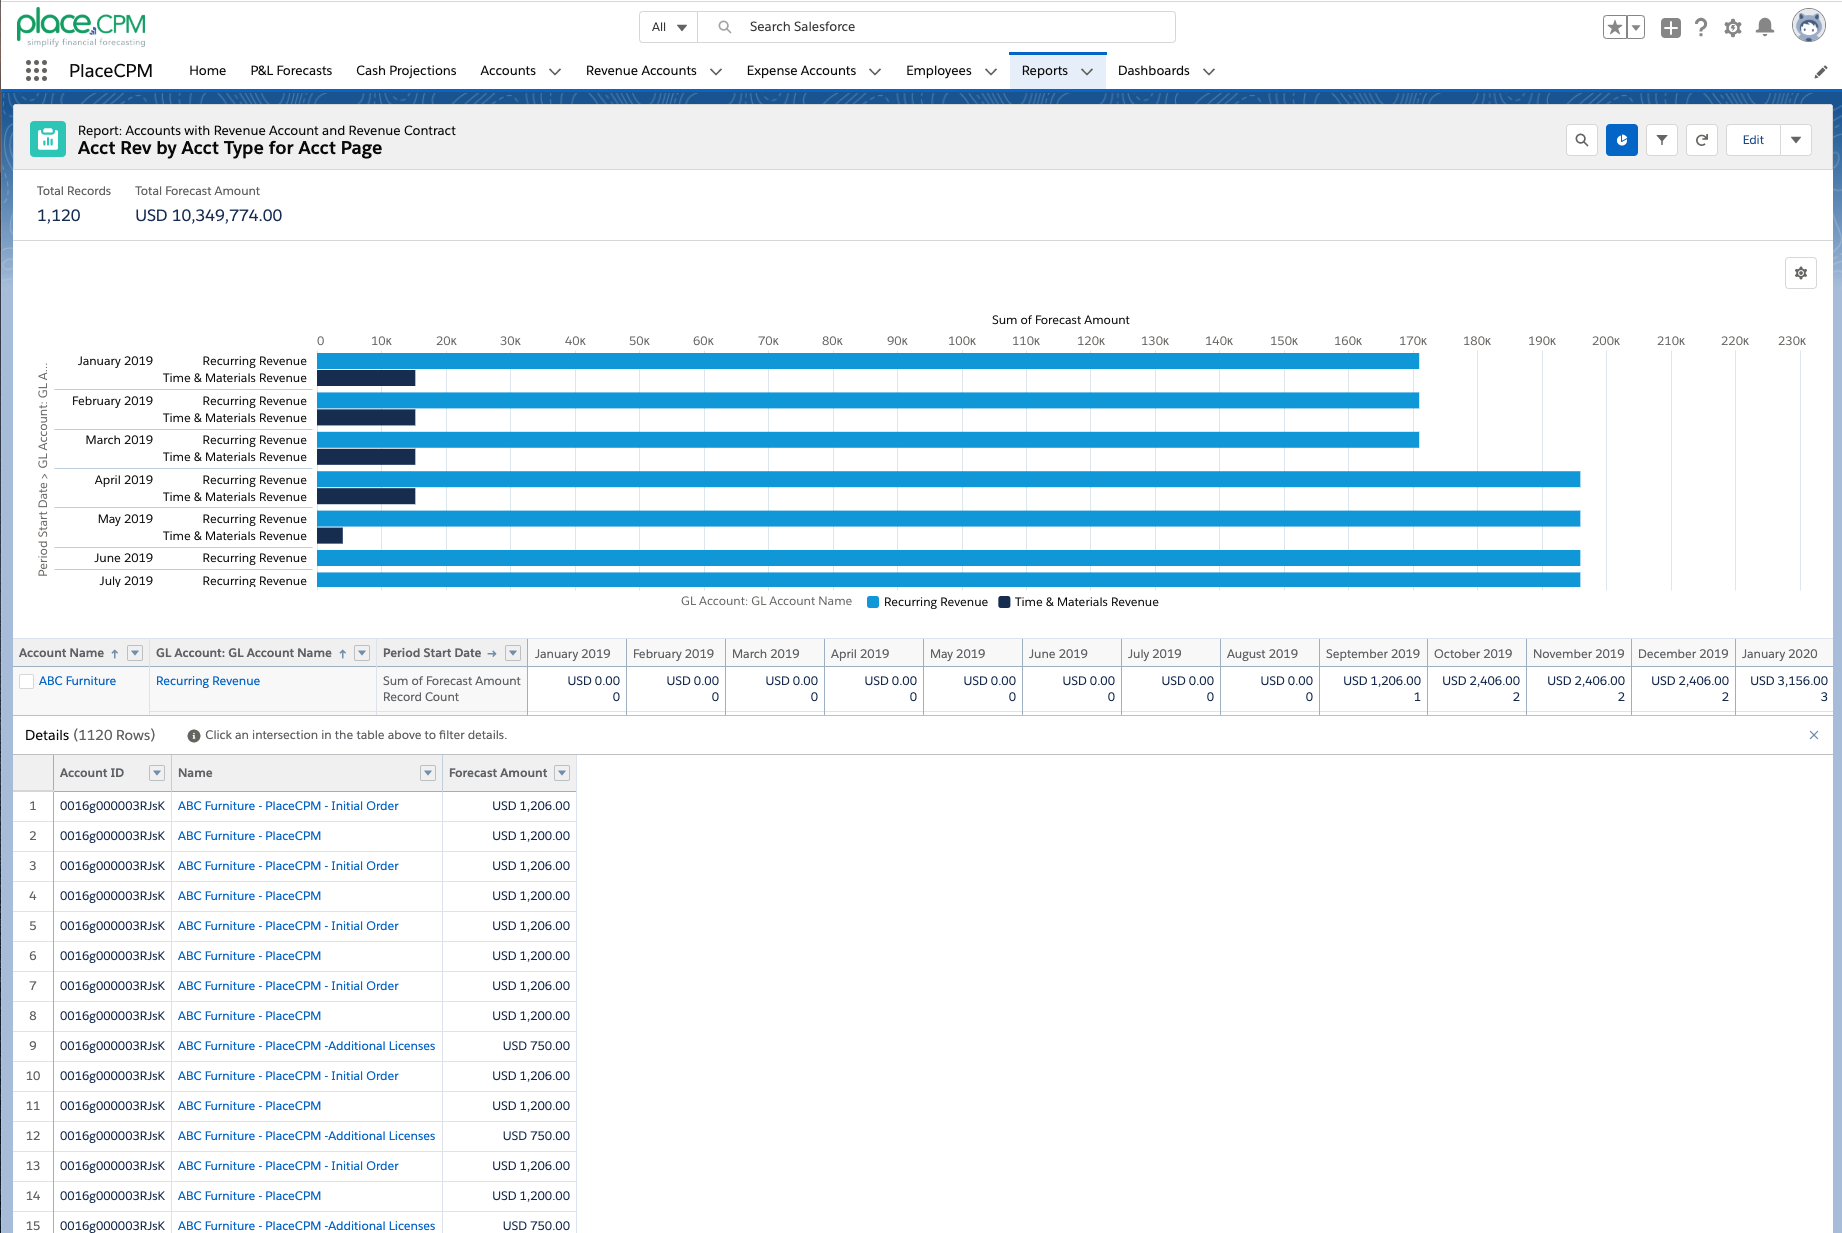
Task: Expand the Dashboards tab menu
Action: [1209, 71]
